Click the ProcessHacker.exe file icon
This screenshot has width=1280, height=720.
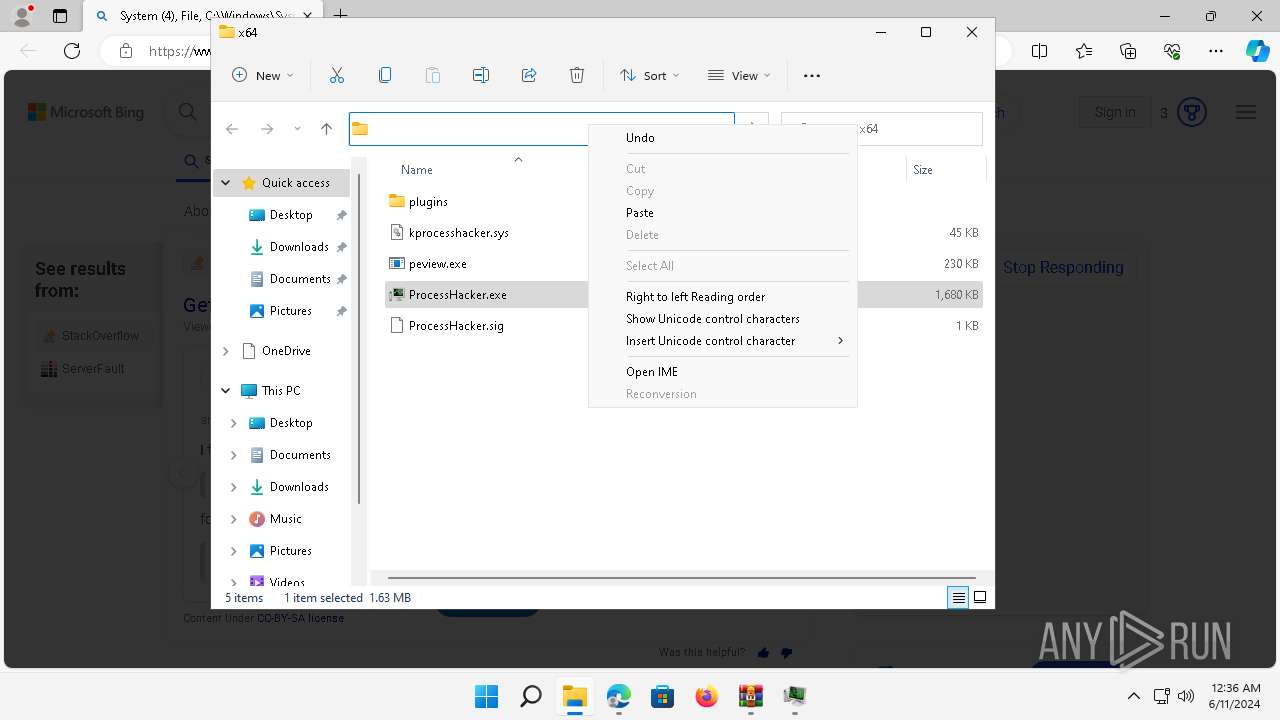[396, 295]
